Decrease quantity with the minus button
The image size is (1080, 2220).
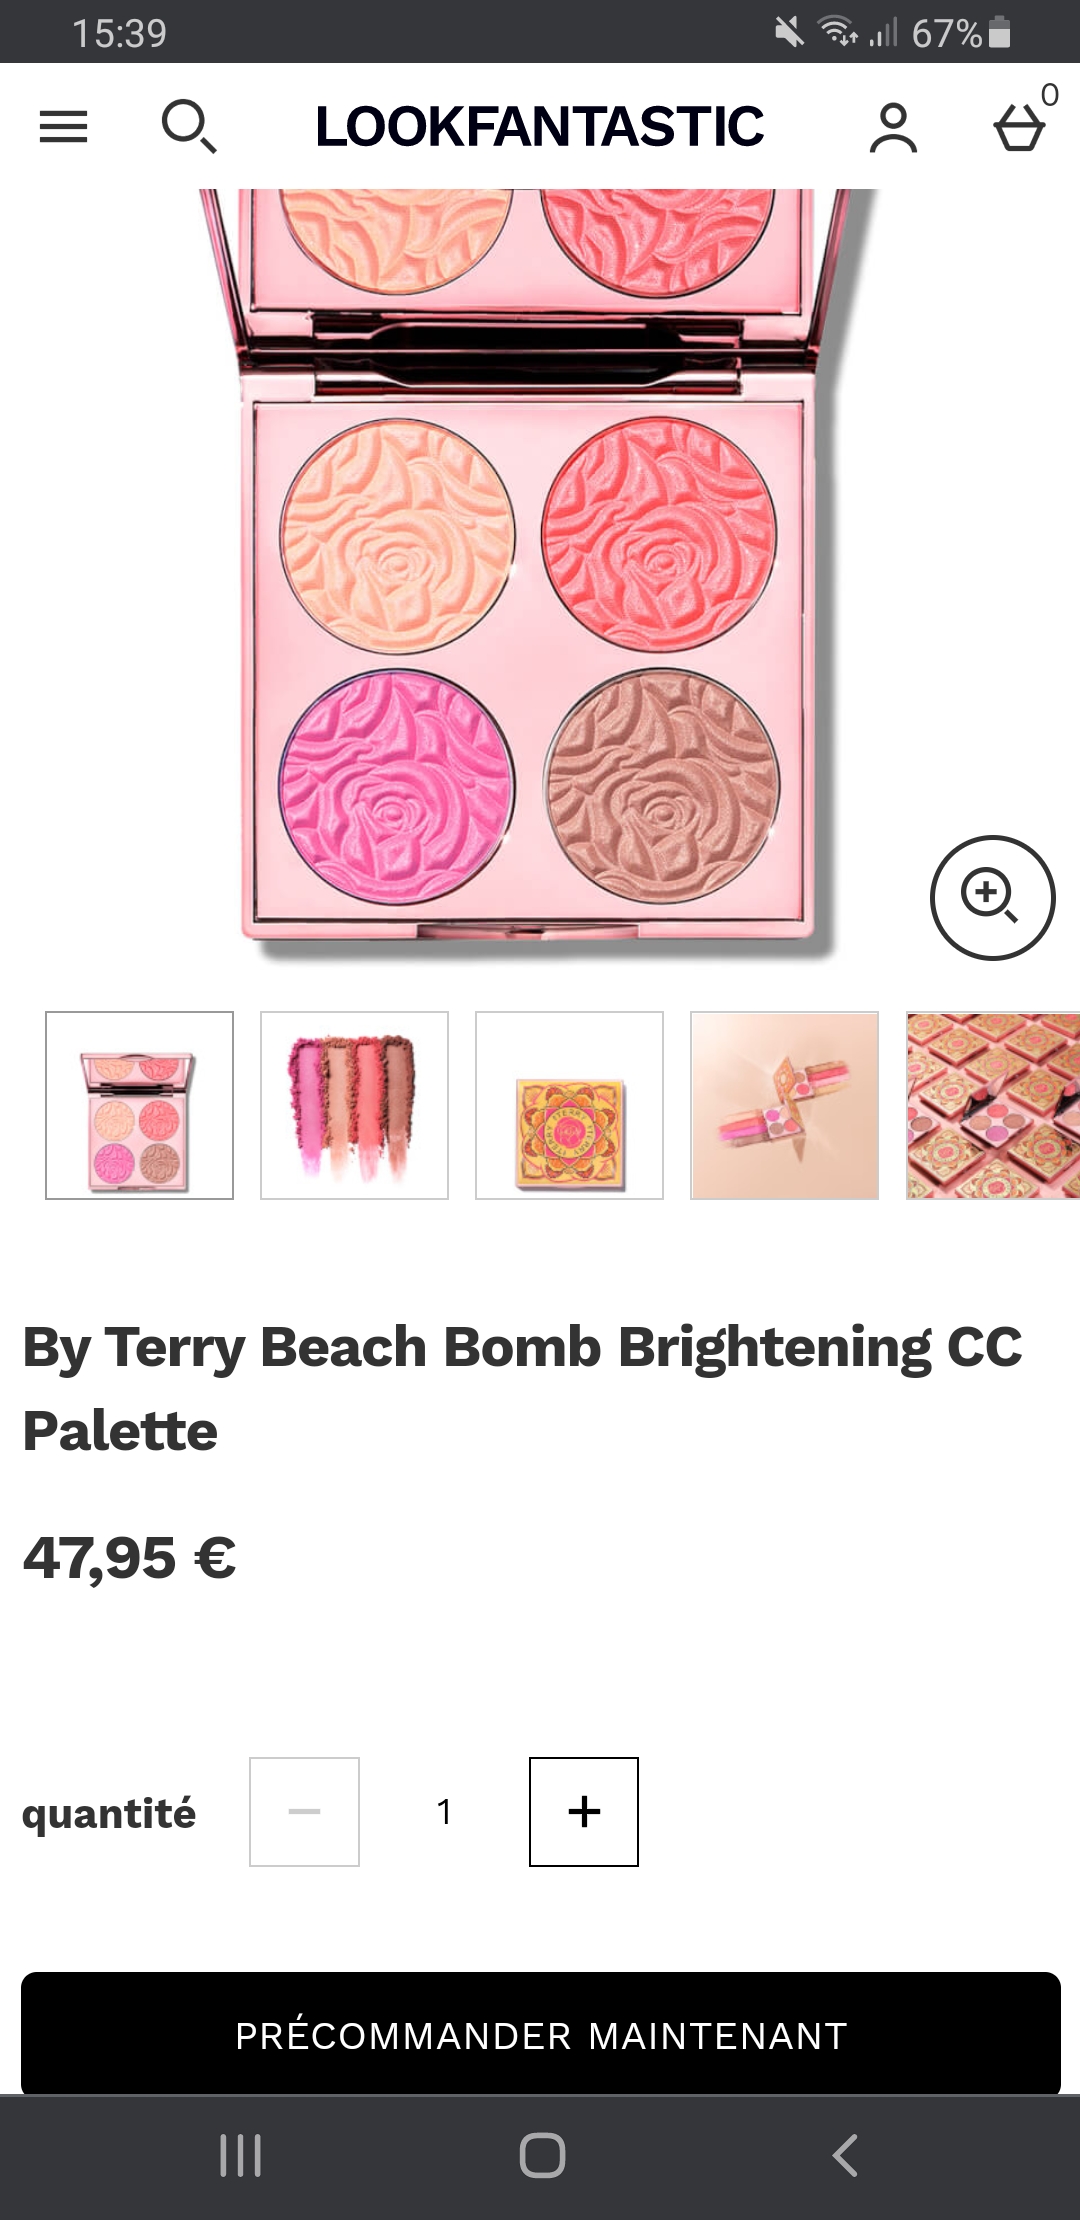click(304, 1812)
